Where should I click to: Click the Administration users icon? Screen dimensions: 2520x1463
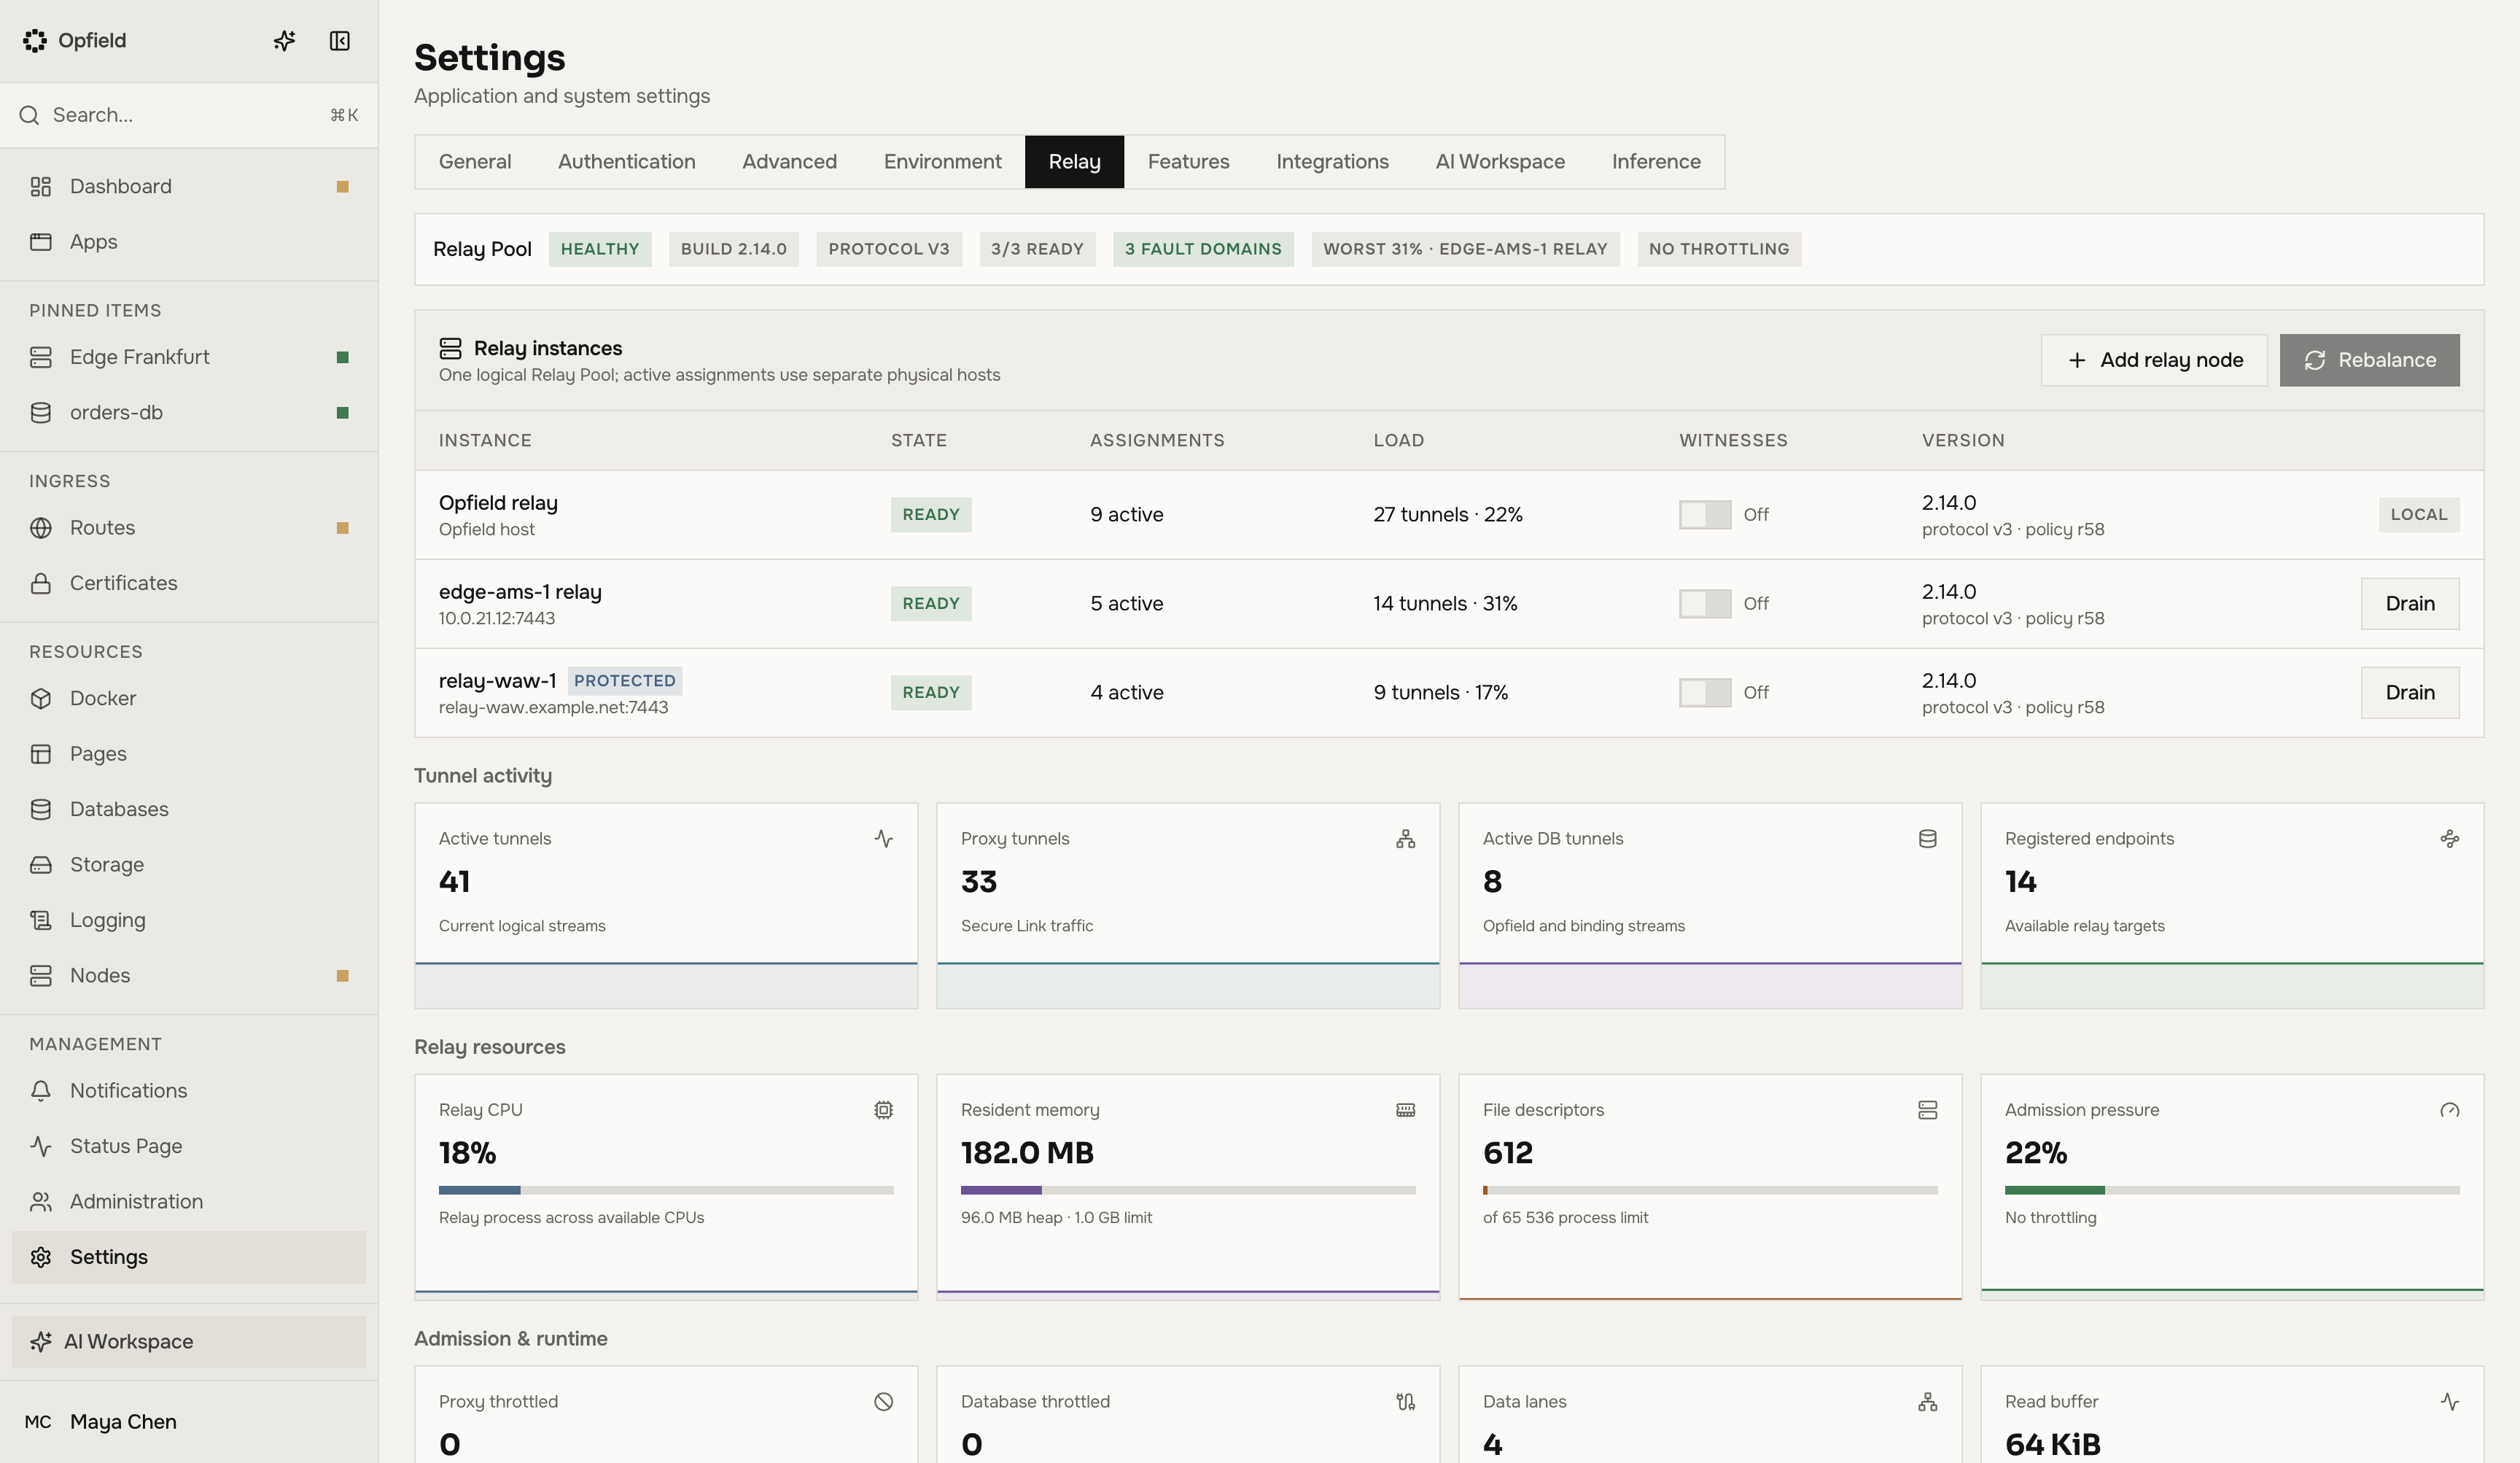41,1202
